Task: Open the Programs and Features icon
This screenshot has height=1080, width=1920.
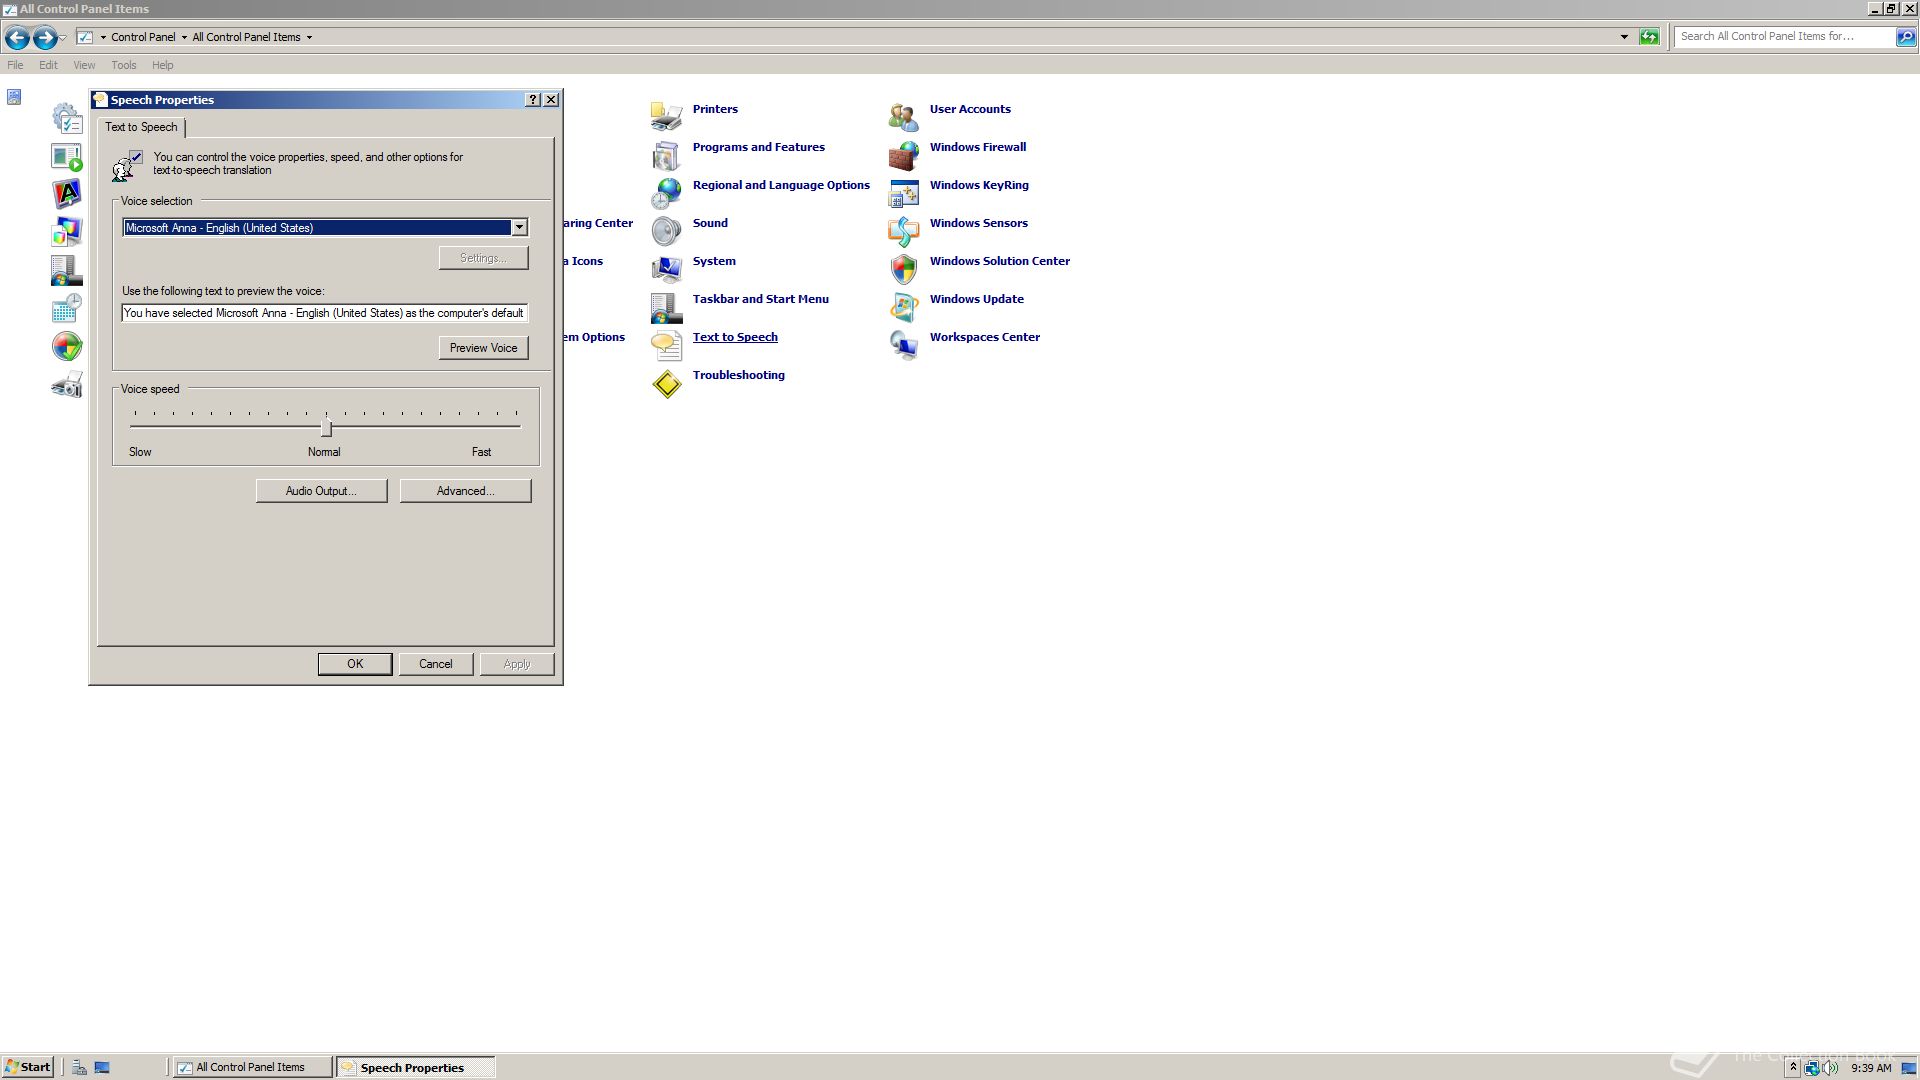Action: pyautogui.click(x=666, y=154)
